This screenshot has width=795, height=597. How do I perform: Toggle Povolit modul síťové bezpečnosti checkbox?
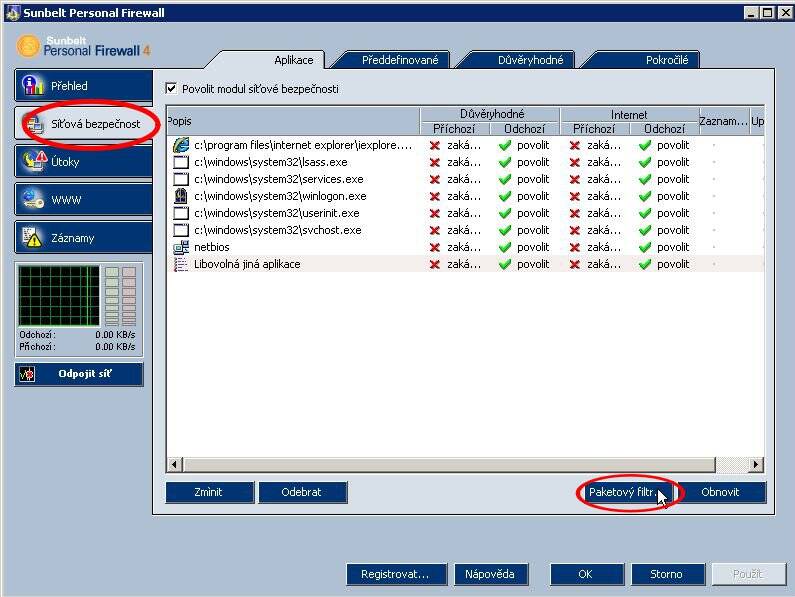click(x=171, y=89)
